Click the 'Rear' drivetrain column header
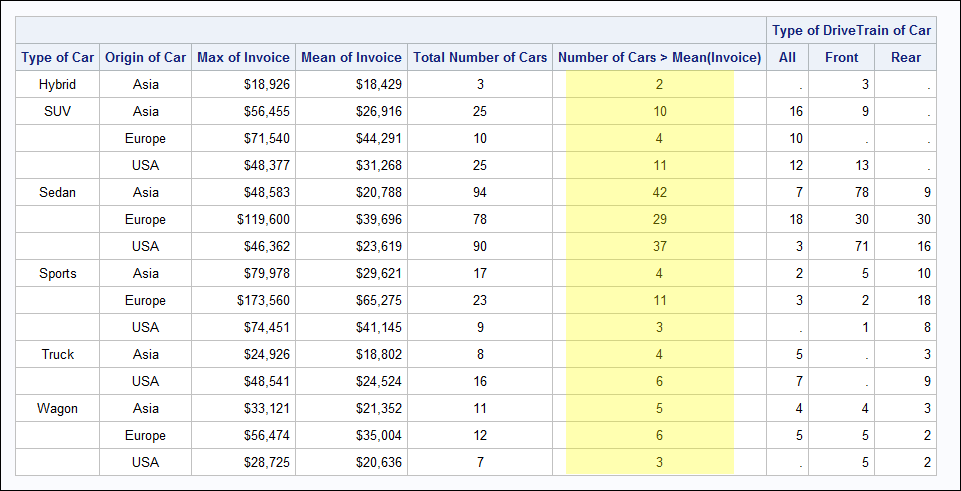The image size is (961, 491). (906, 57)
